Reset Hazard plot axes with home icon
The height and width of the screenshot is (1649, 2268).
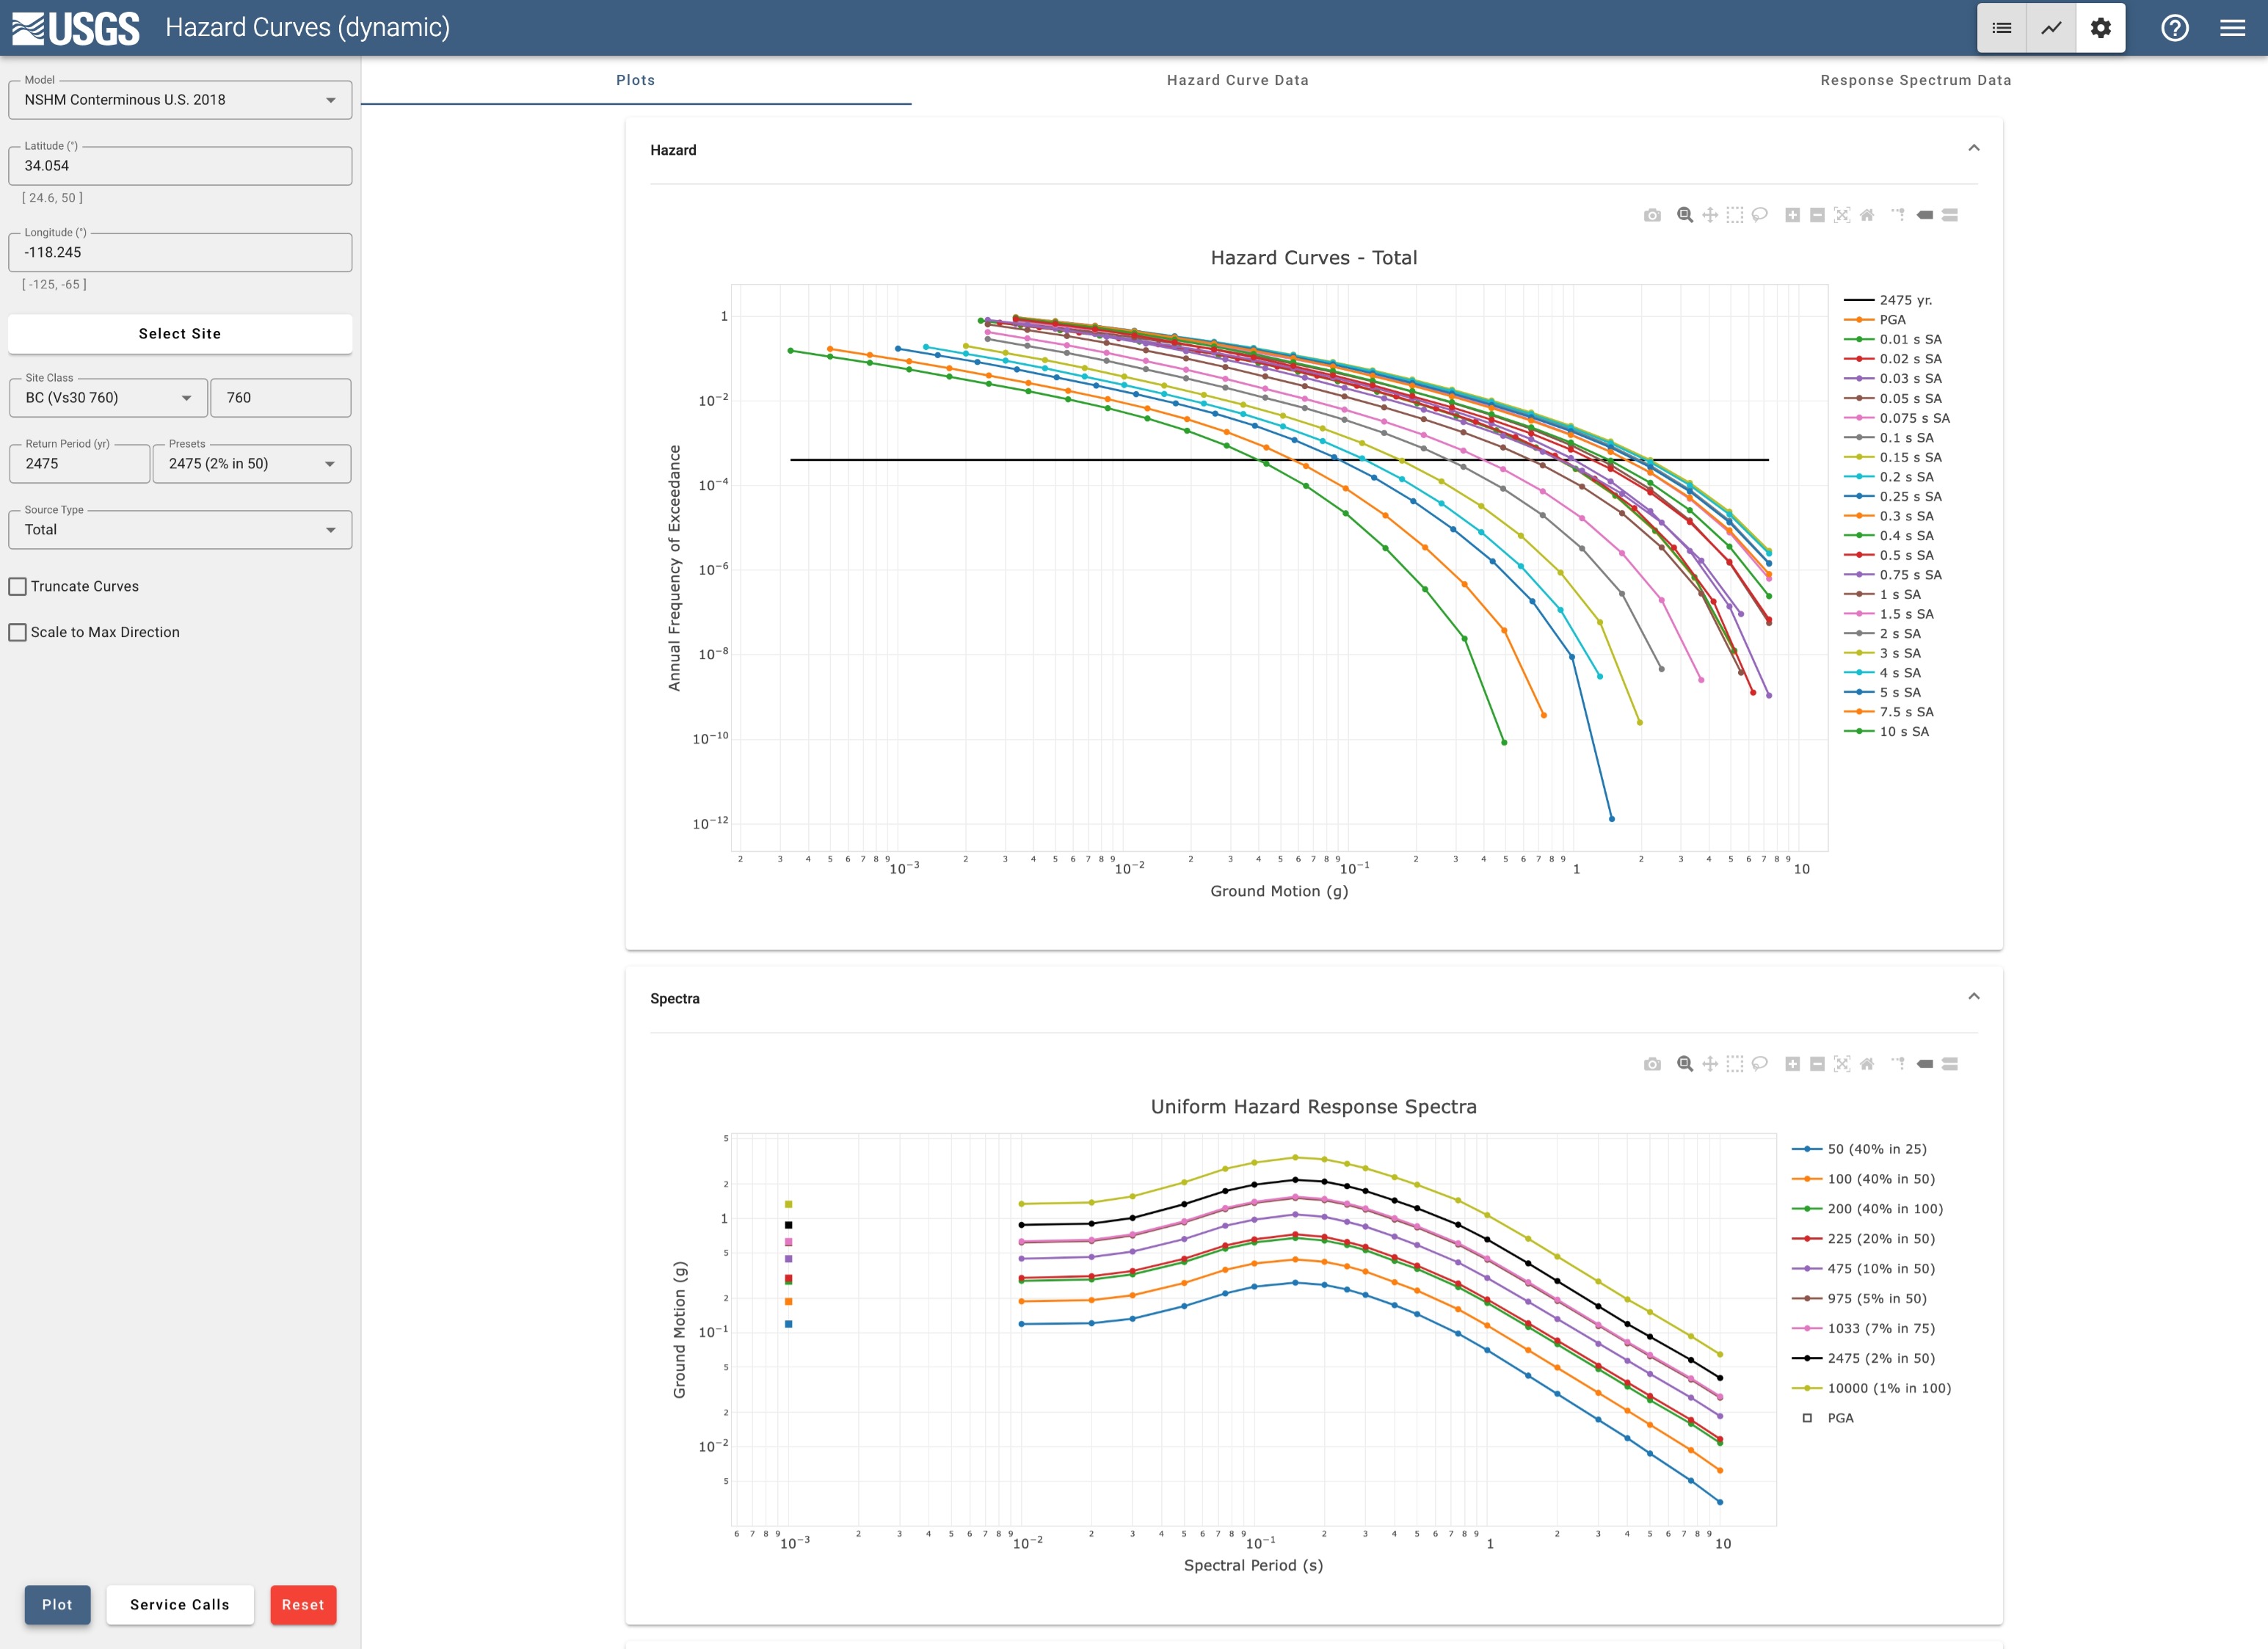(x=1867, y=215)
